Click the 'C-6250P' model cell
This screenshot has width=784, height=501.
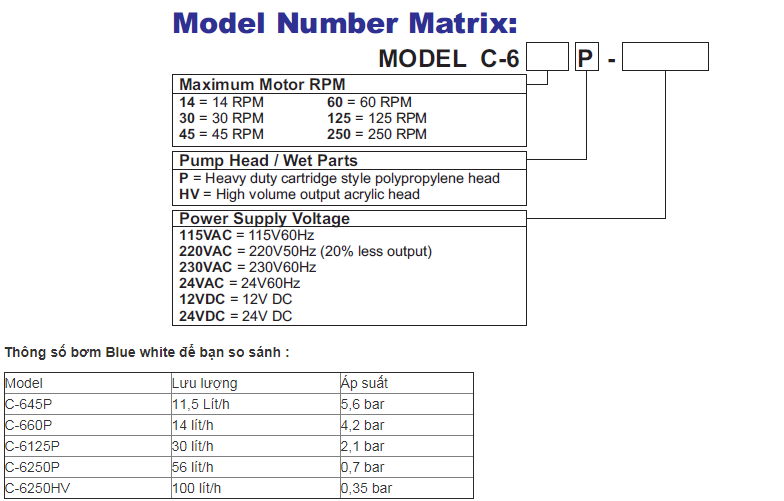click(x=88, y=467)
